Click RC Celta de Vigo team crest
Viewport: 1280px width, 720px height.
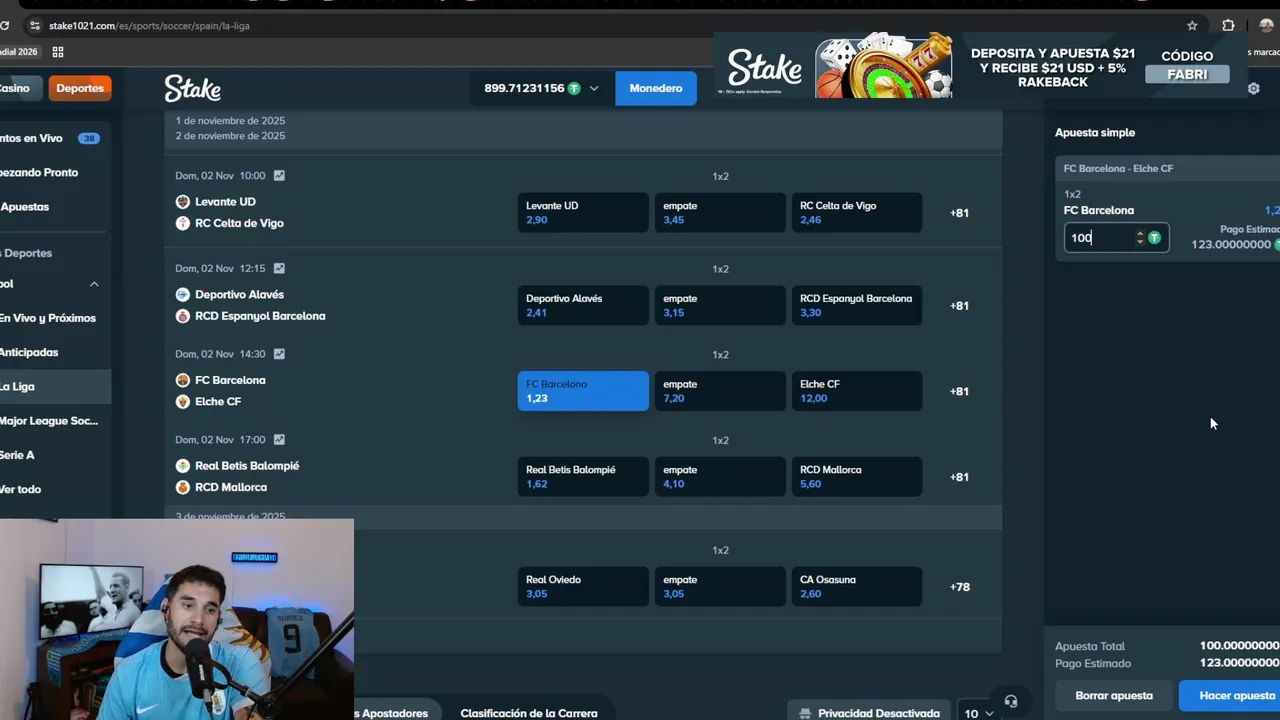[x=182, y=223]
